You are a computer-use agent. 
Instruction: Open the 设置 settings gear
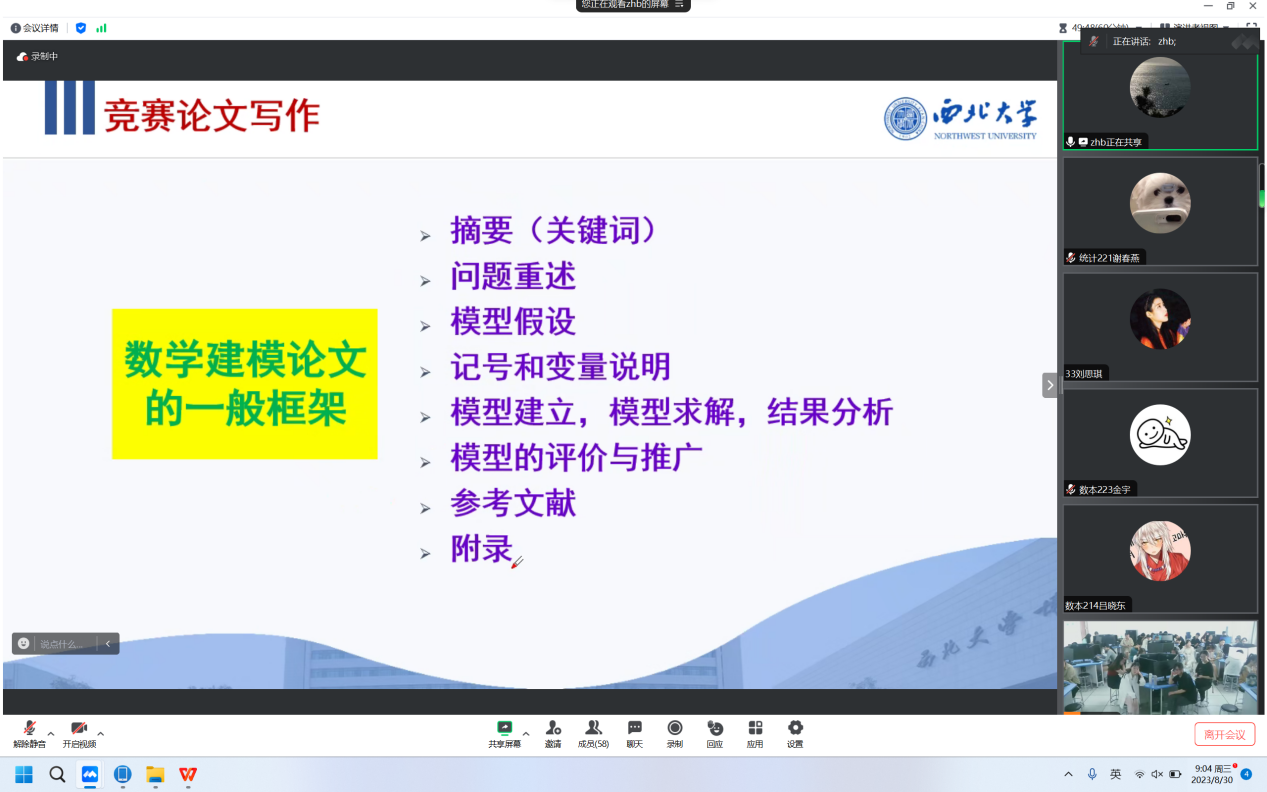[795, 733]
